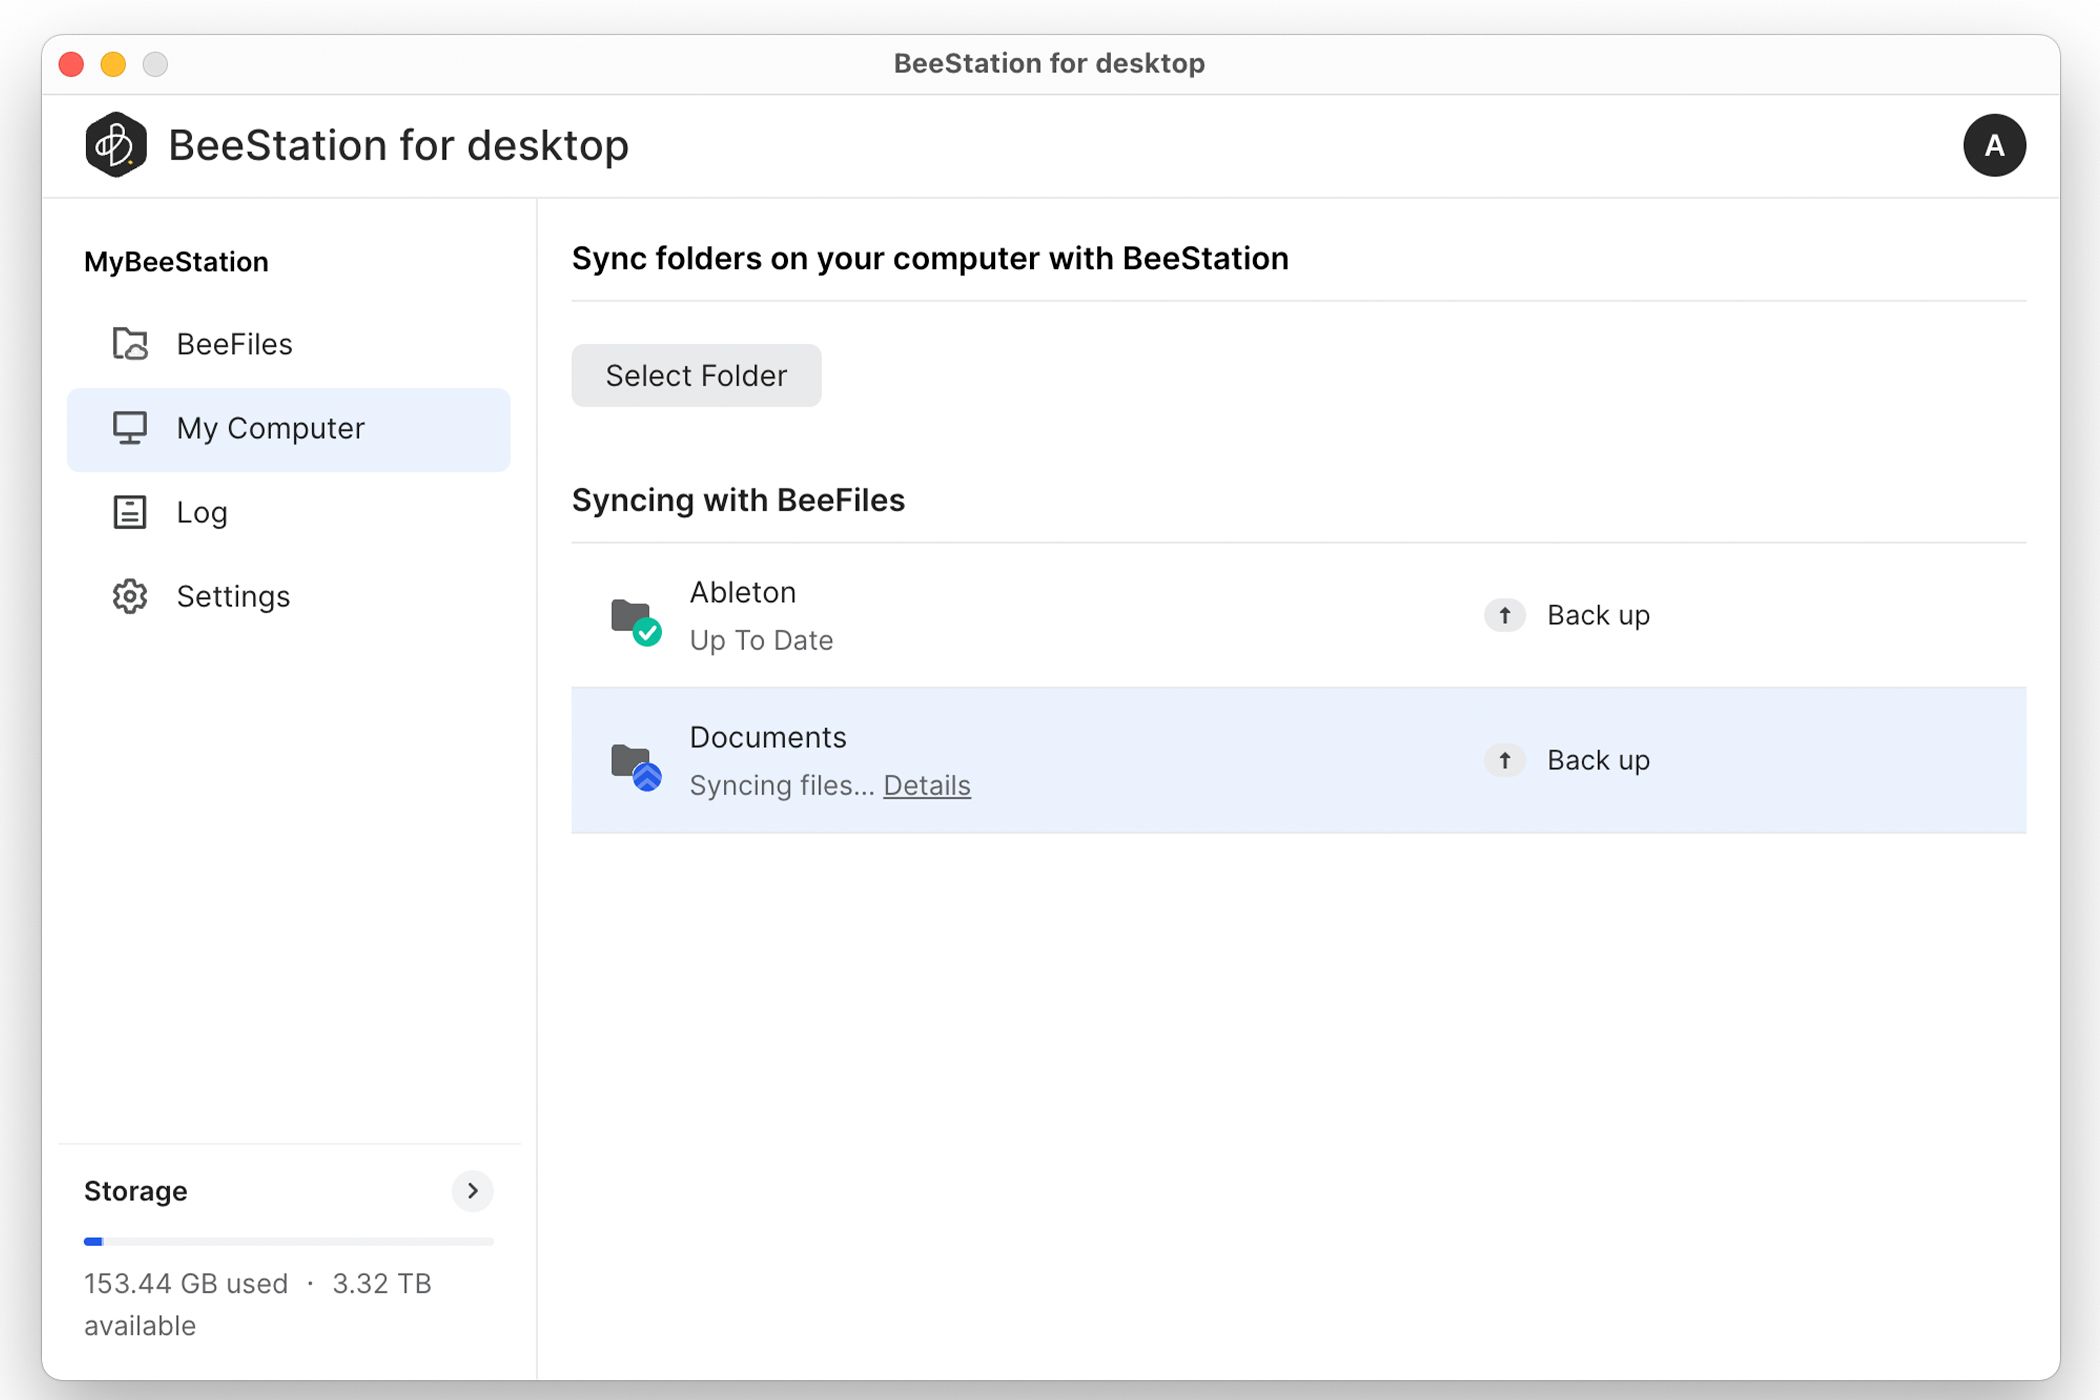2100x1400 pixels.
Task: Click the Sync folders on your computer heading
Action: tap(930, 258)
